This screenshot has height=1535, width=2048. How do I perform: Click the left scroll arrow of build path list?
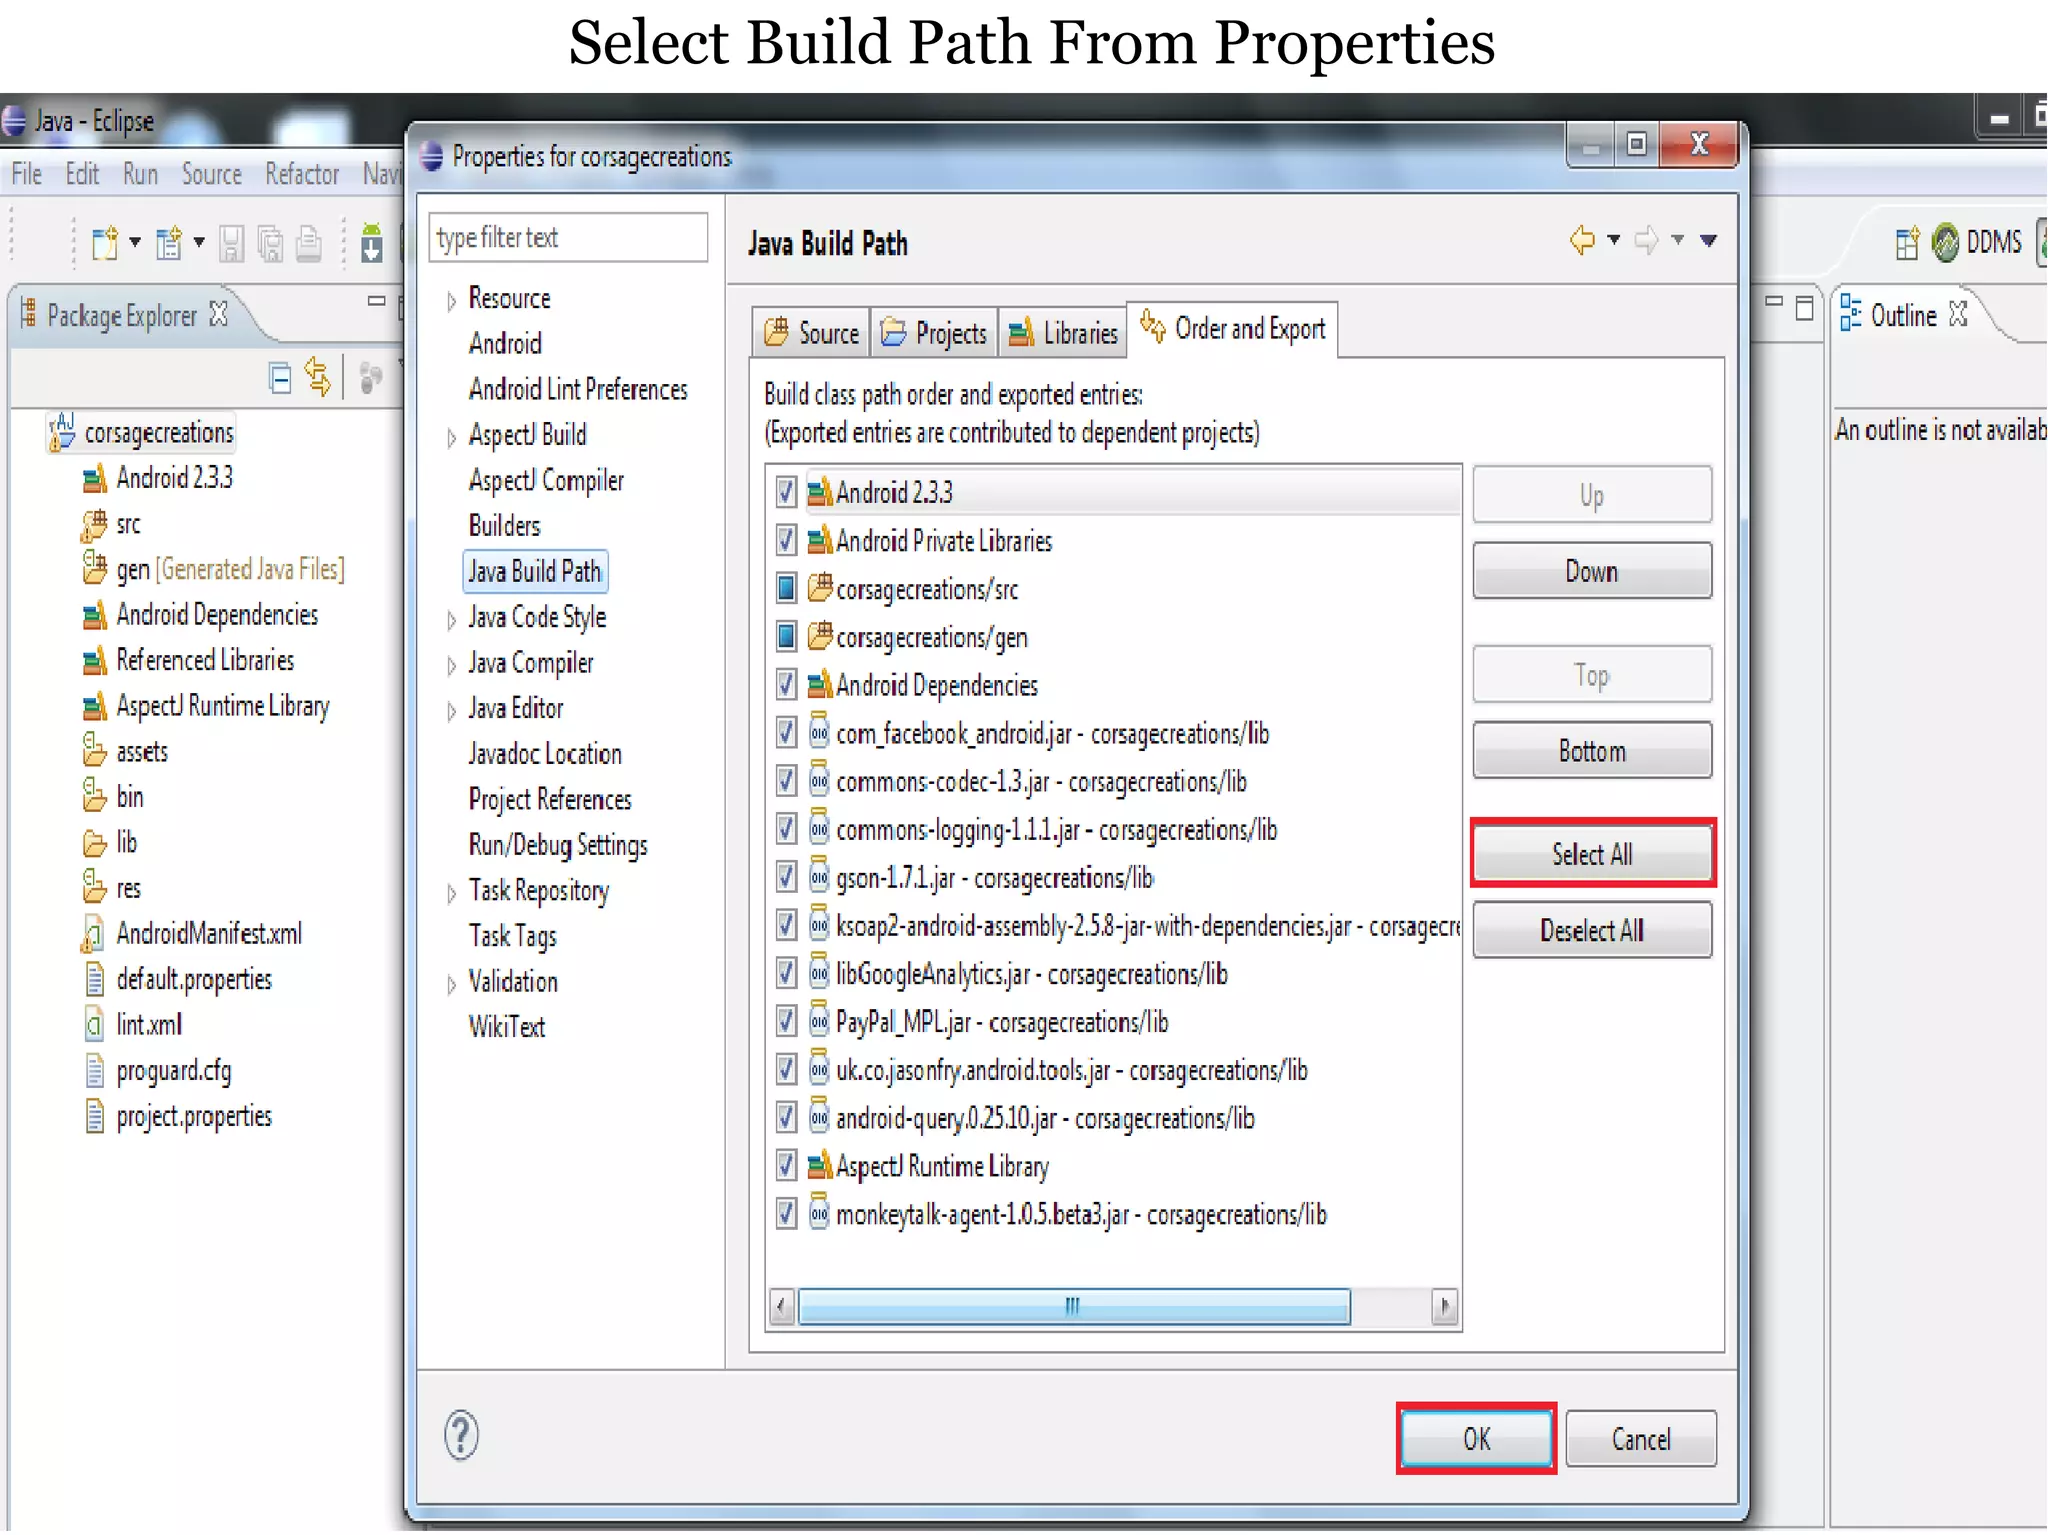point(782,1306)
